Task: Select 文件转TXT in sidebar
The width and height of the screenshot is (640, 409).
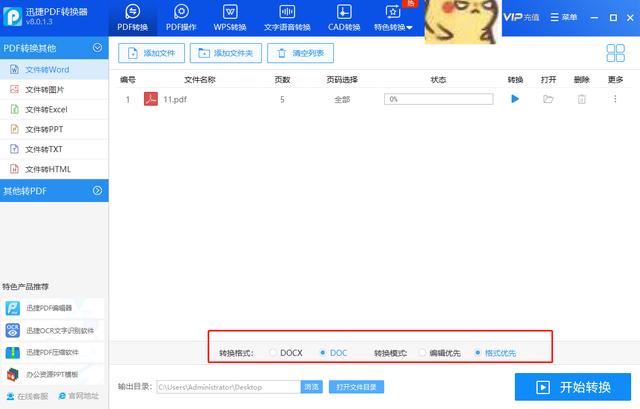Action: pos(54,149)
